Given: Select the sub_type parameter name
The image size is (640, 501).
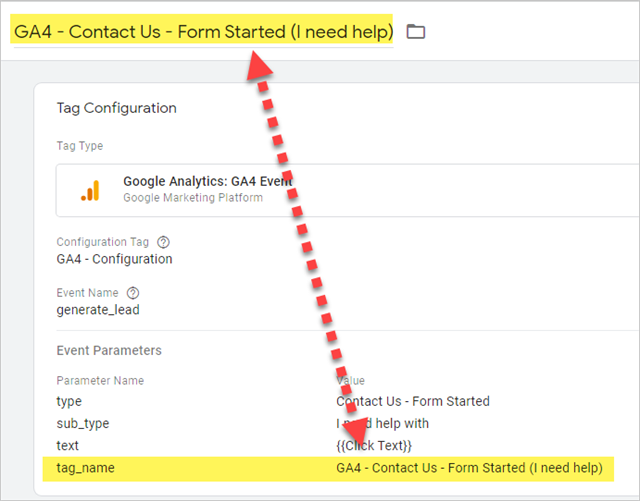Looking at the screenshot, I should pyautogui.click(x=83, y=423).
